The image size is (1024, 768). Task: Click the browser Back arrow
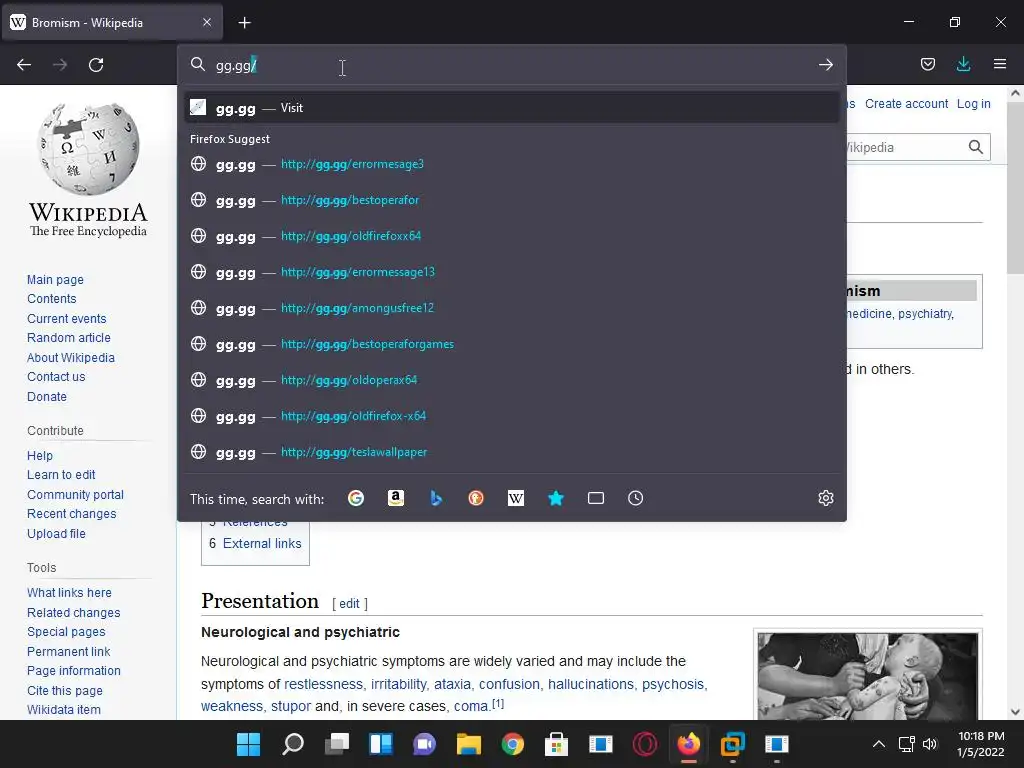point(24,65)
